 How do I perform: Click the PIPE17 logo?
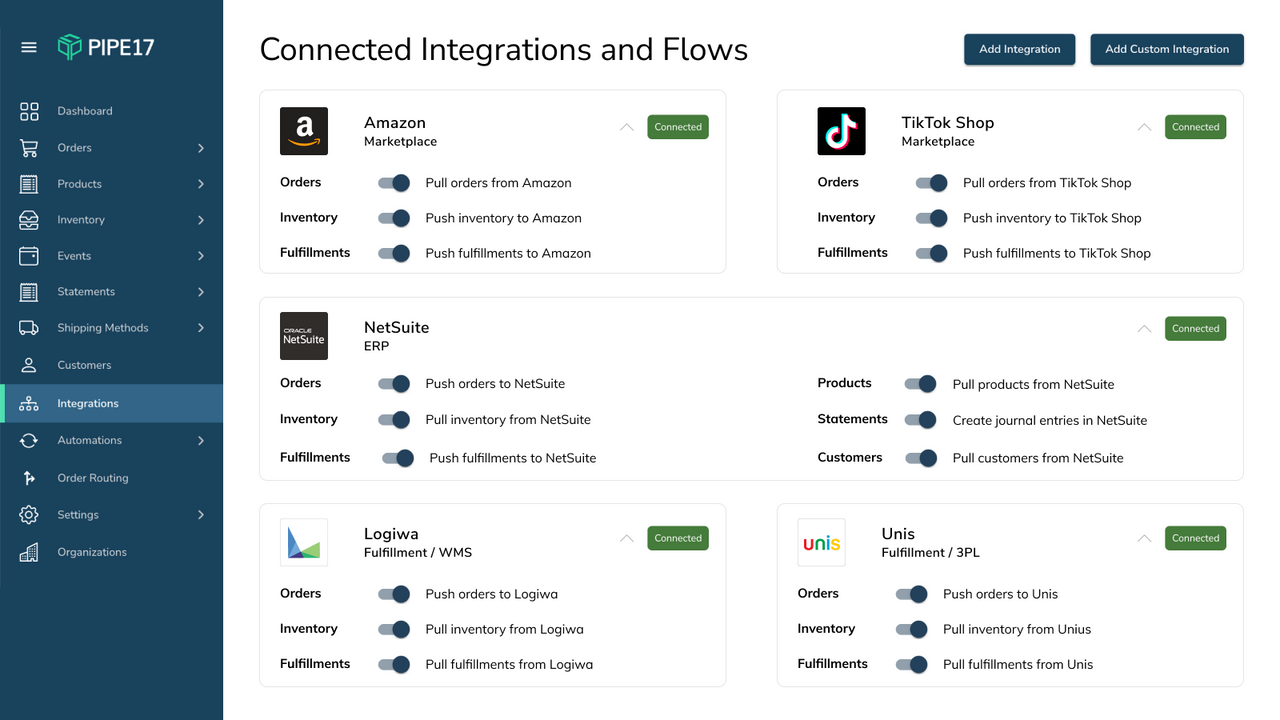coord(106,47)
